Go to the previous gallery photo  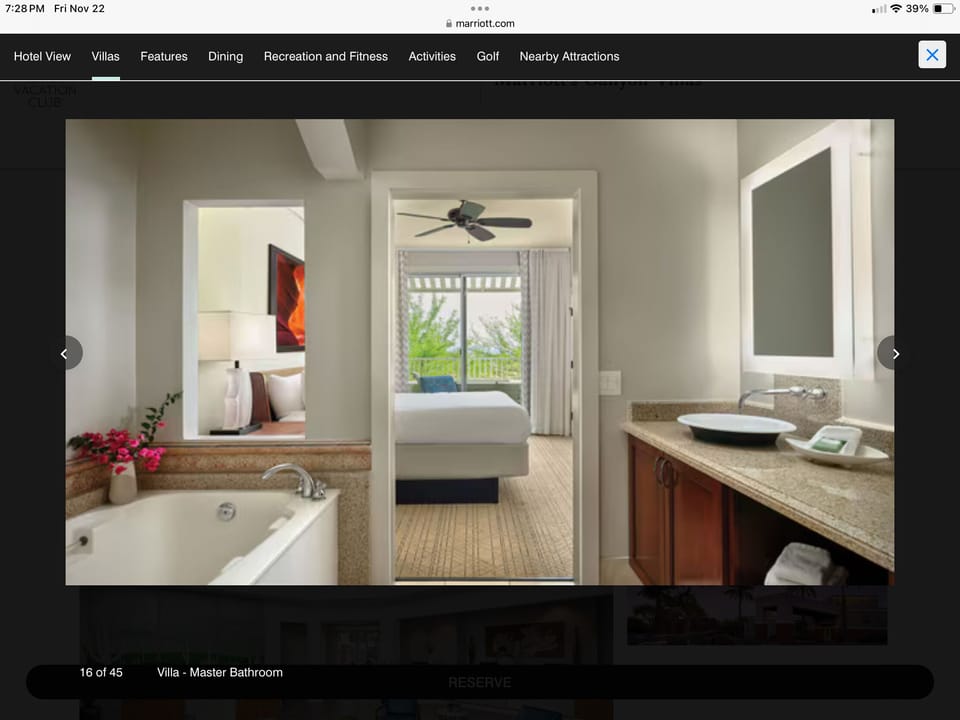(x=66, y=353)
